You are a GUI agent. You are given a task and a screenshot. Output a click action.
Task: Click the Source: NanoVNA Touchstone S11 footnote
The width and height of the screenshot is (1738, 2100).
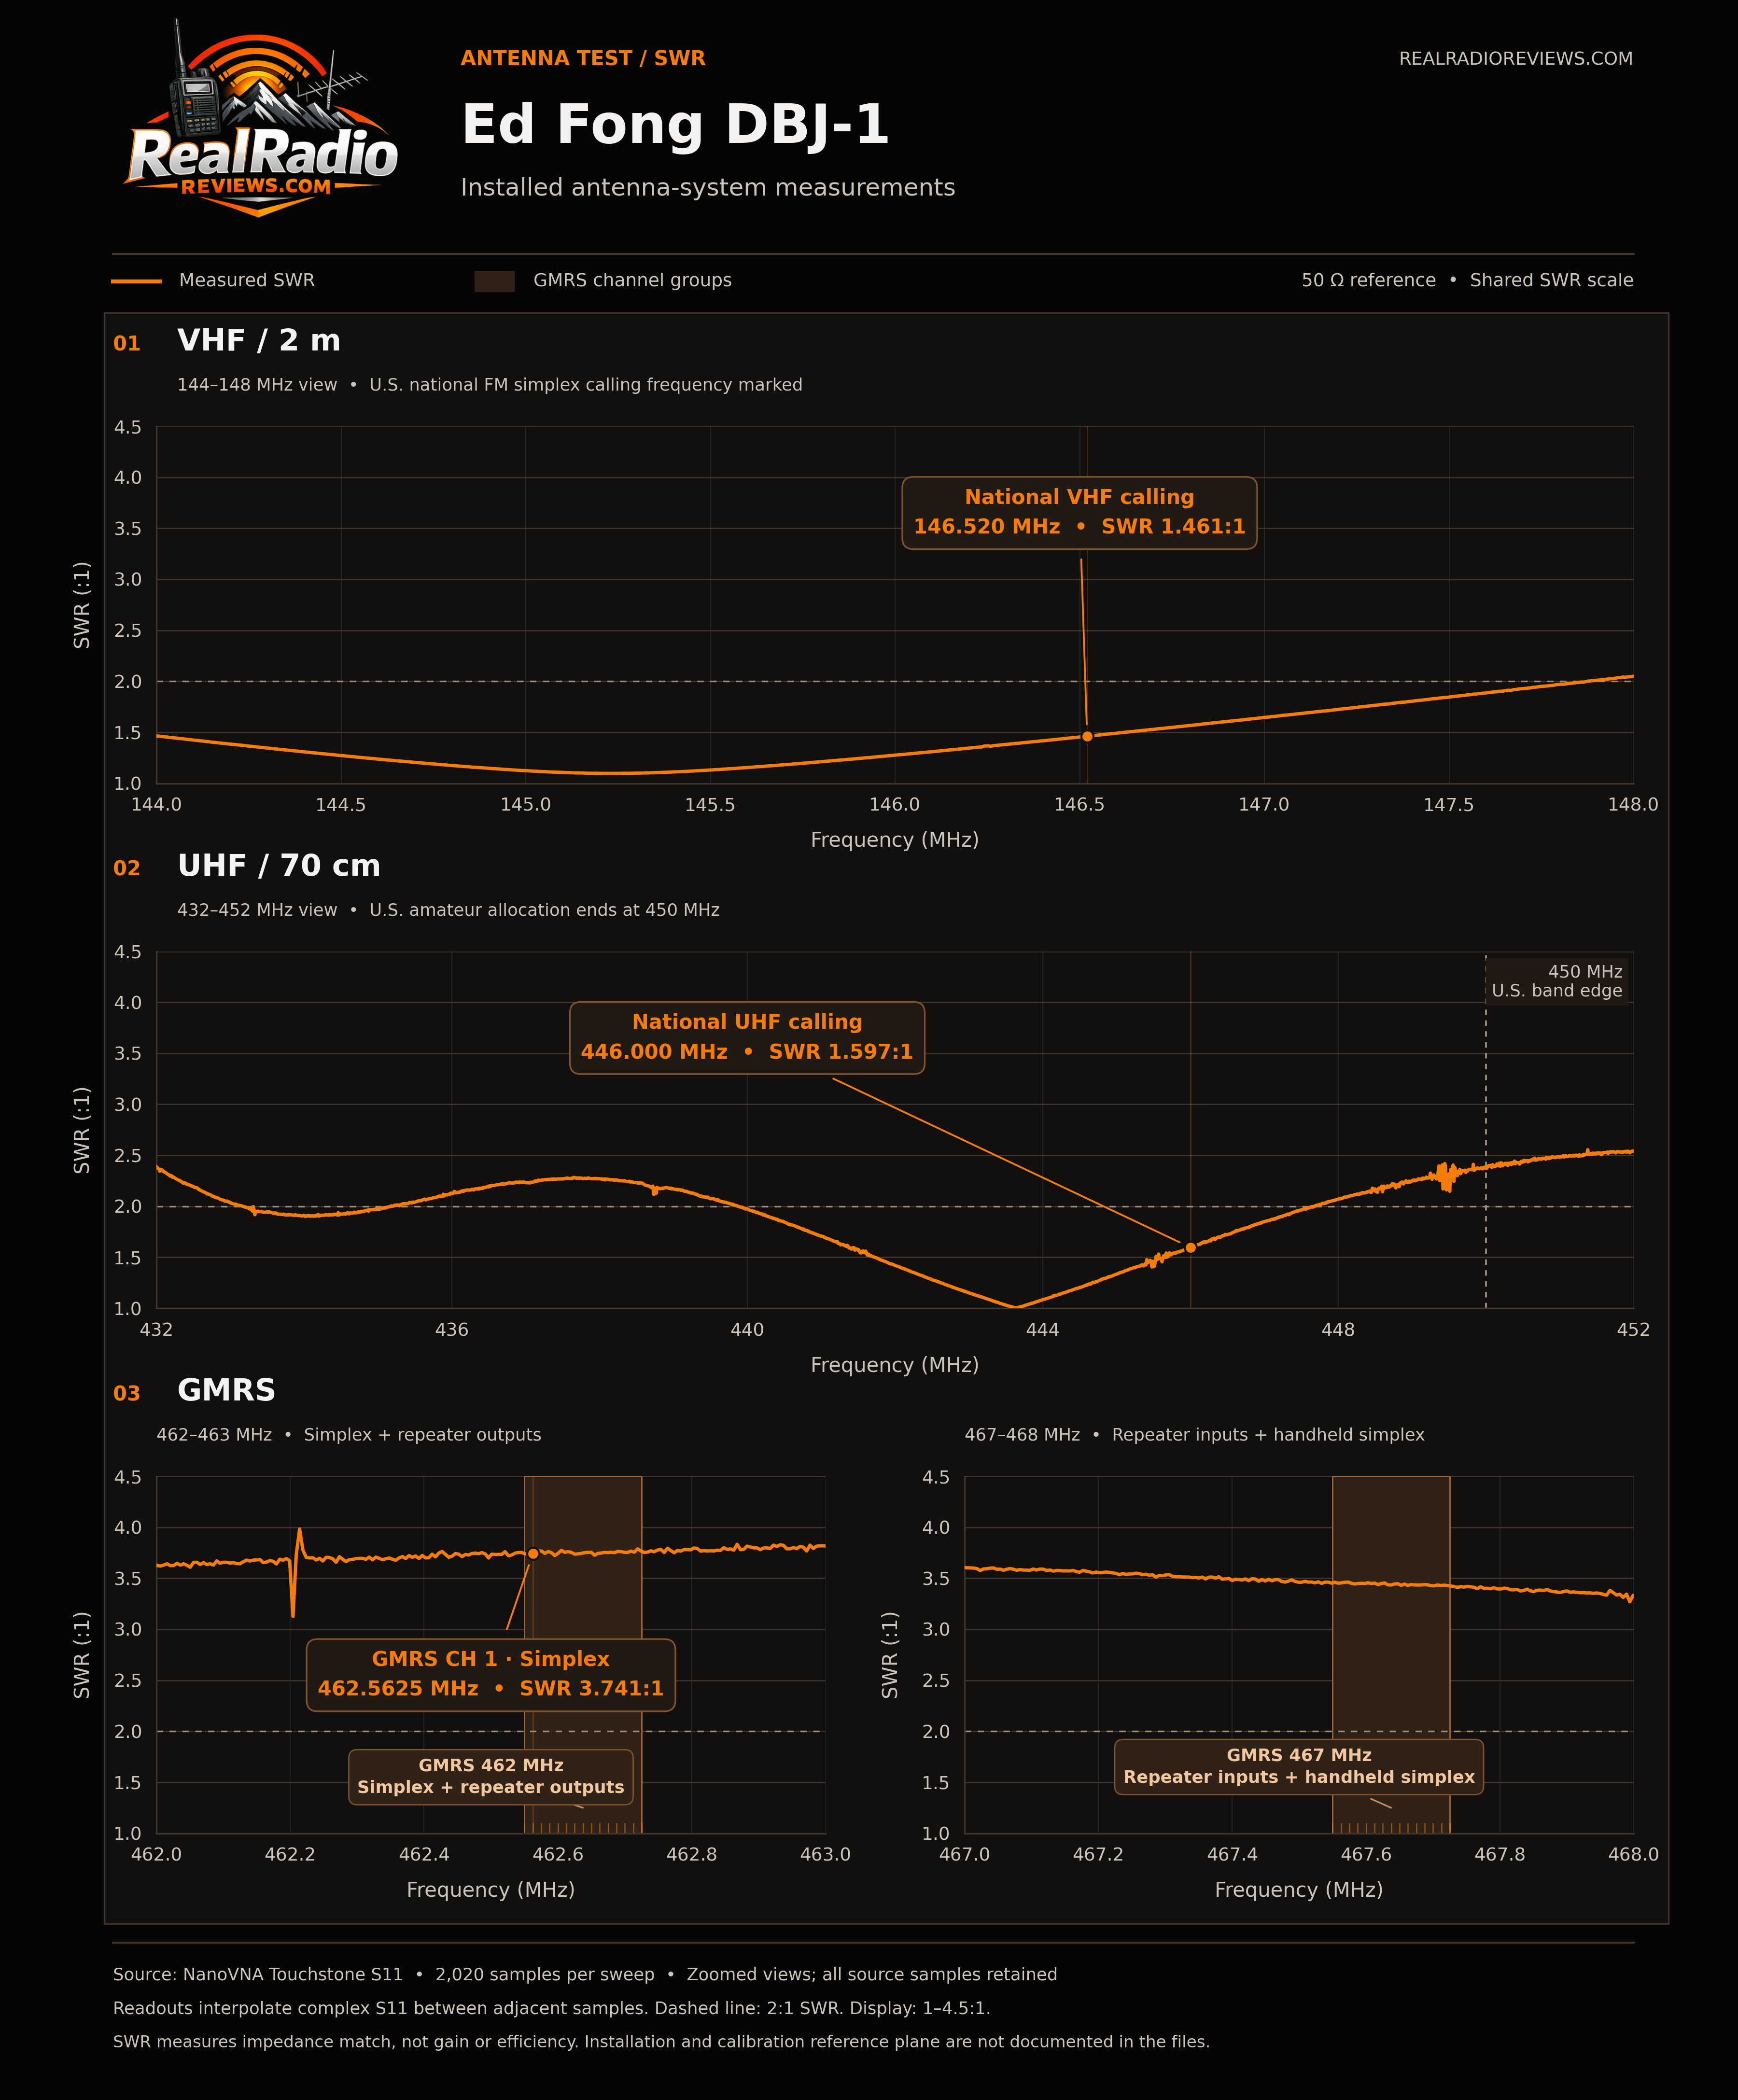(x=585, y=1975)
